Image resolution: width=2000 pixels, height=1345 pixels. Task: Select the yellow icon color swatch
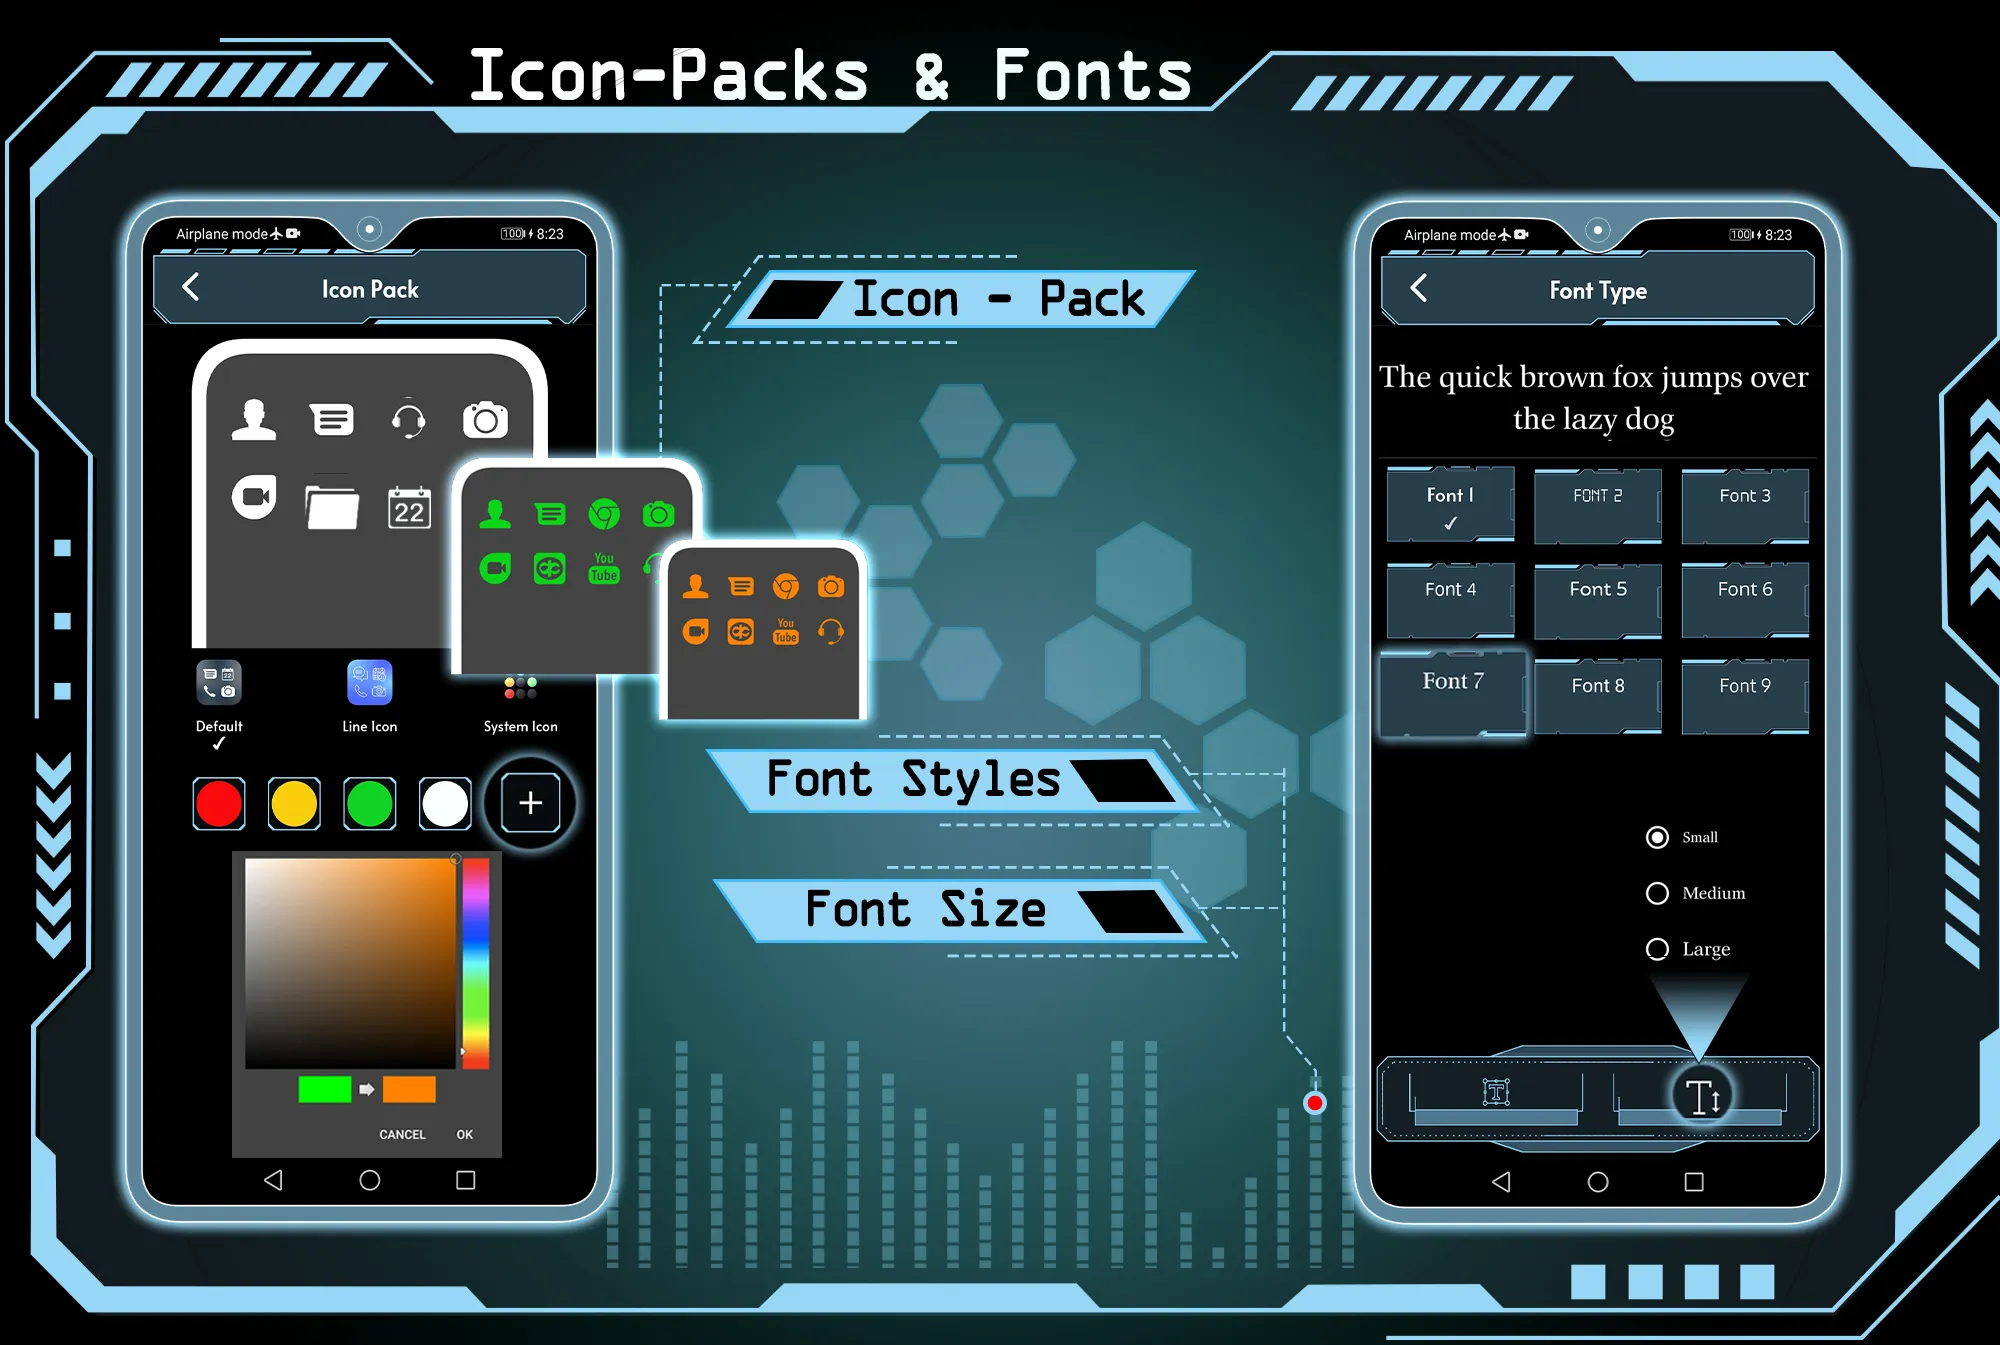(294, 803)
